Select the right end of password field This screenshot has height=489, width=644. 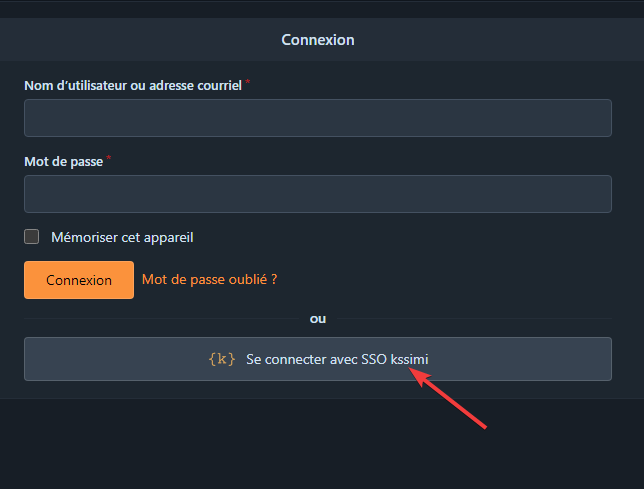(x=600, y=194)
